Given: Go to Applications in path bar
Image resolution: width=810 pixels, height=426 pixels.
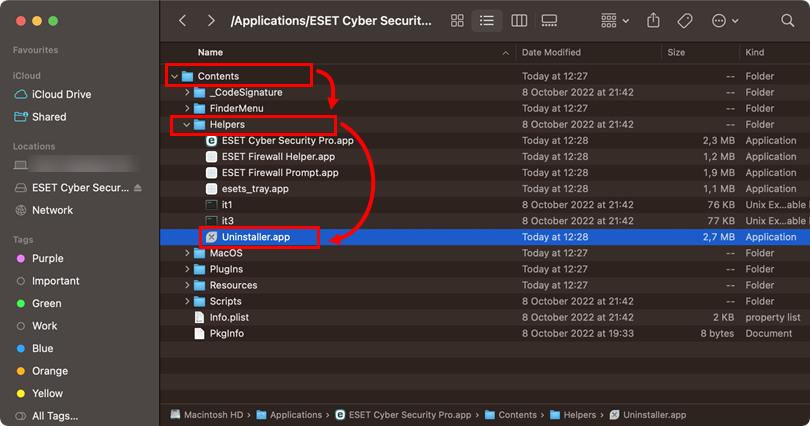Looking at the screenshot, I should 289,415.
